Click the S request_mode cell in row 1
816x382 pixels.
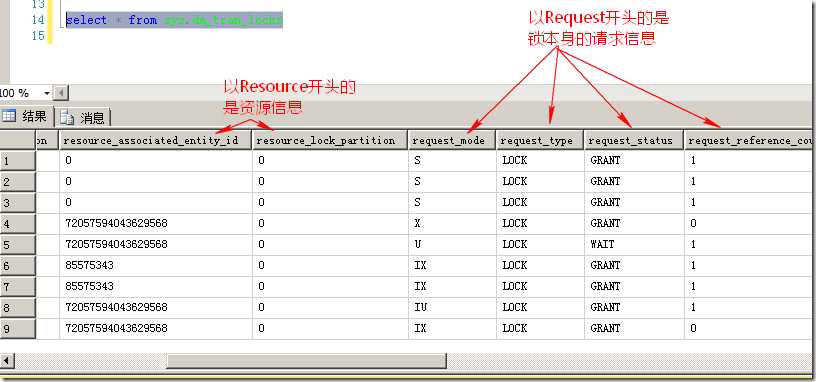click(452, 161)
